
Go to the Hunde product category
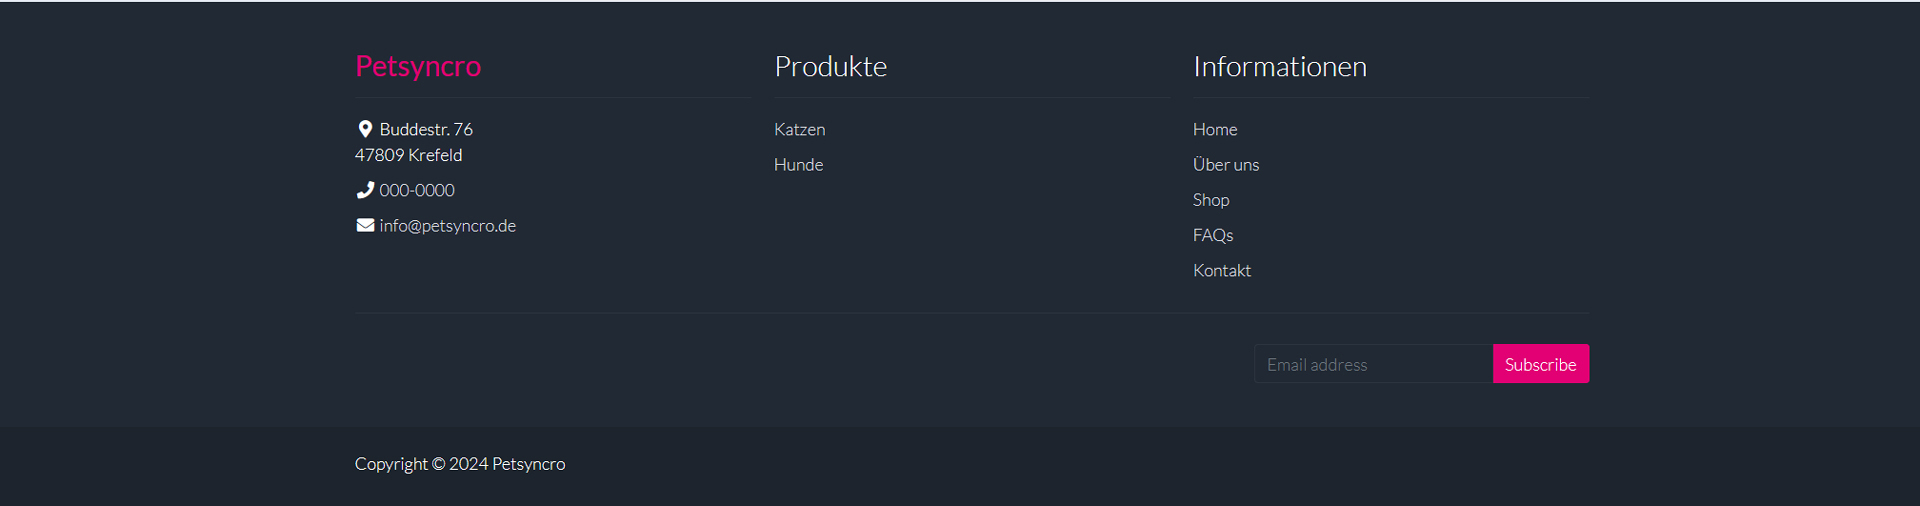pyautogui.click(x=798, y=165)
